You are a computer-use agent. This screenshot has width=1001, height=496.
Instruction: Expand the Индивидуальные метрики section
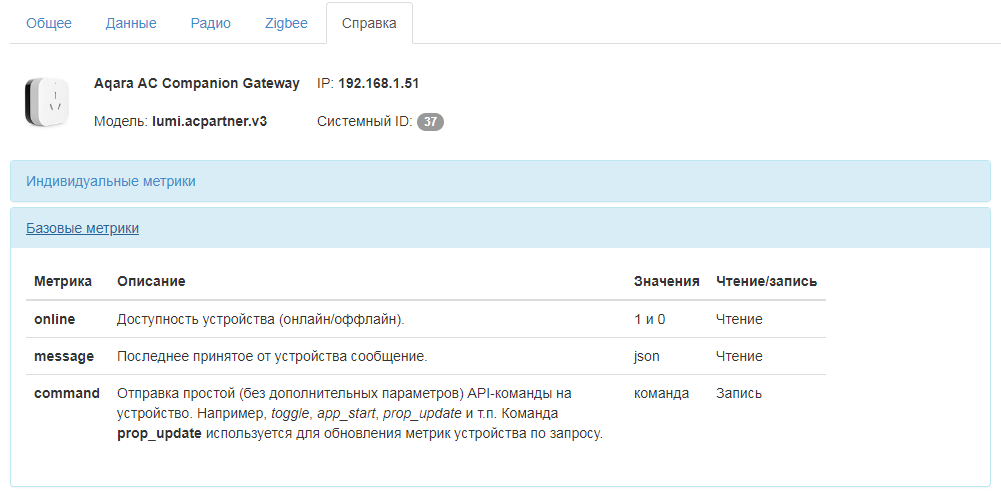[111, 181]
